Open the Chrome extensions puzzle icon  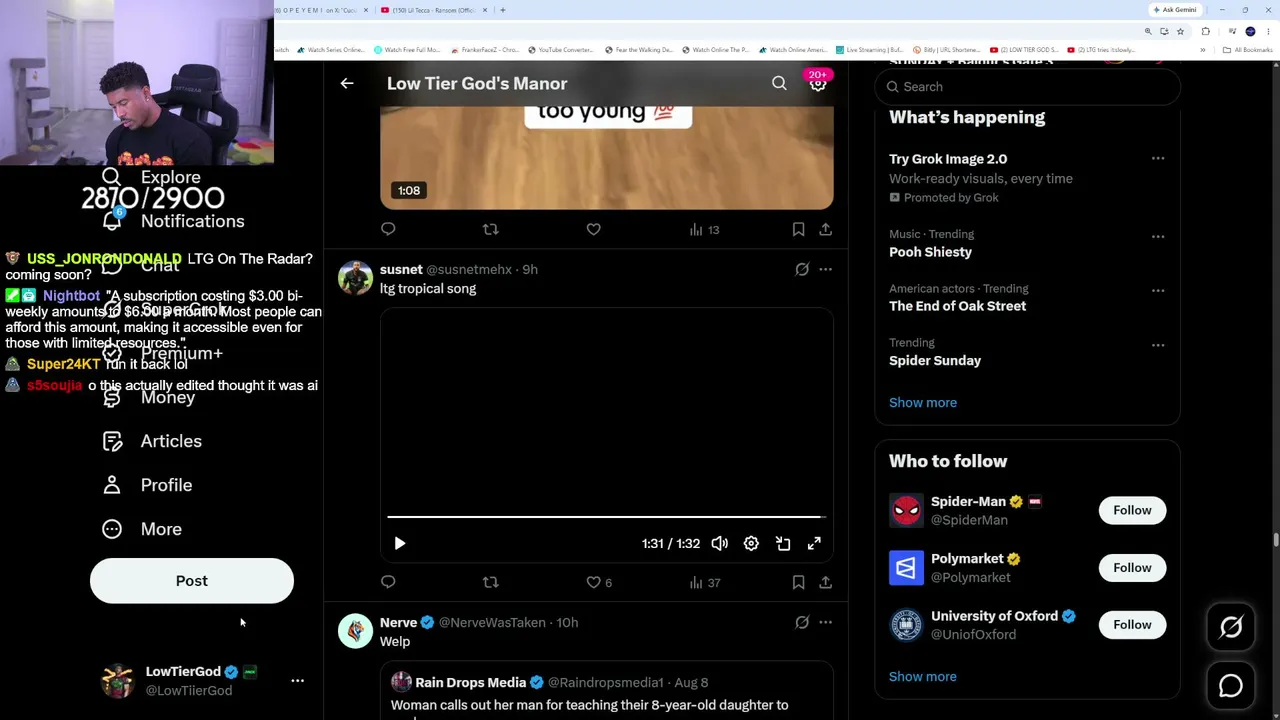click(1205, 31)
